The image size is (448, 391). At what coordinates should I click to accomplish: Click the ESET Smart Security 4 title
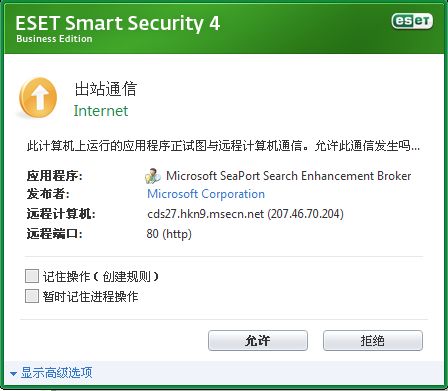[x=118, y=23]
